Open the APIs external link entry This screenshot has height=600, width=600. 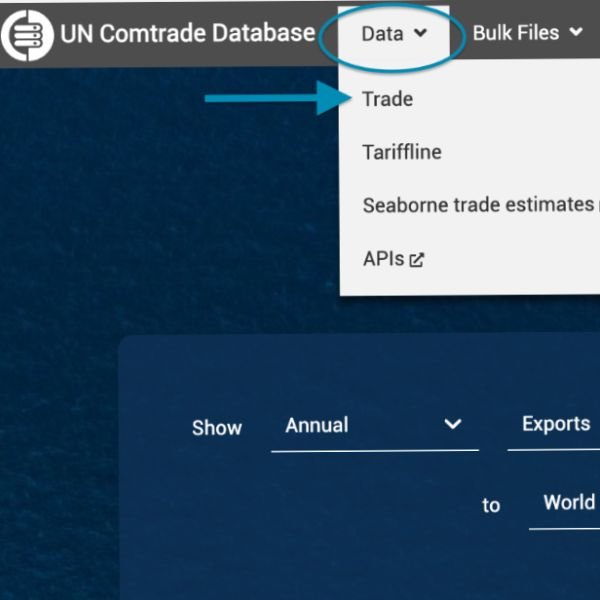[393, 259]
